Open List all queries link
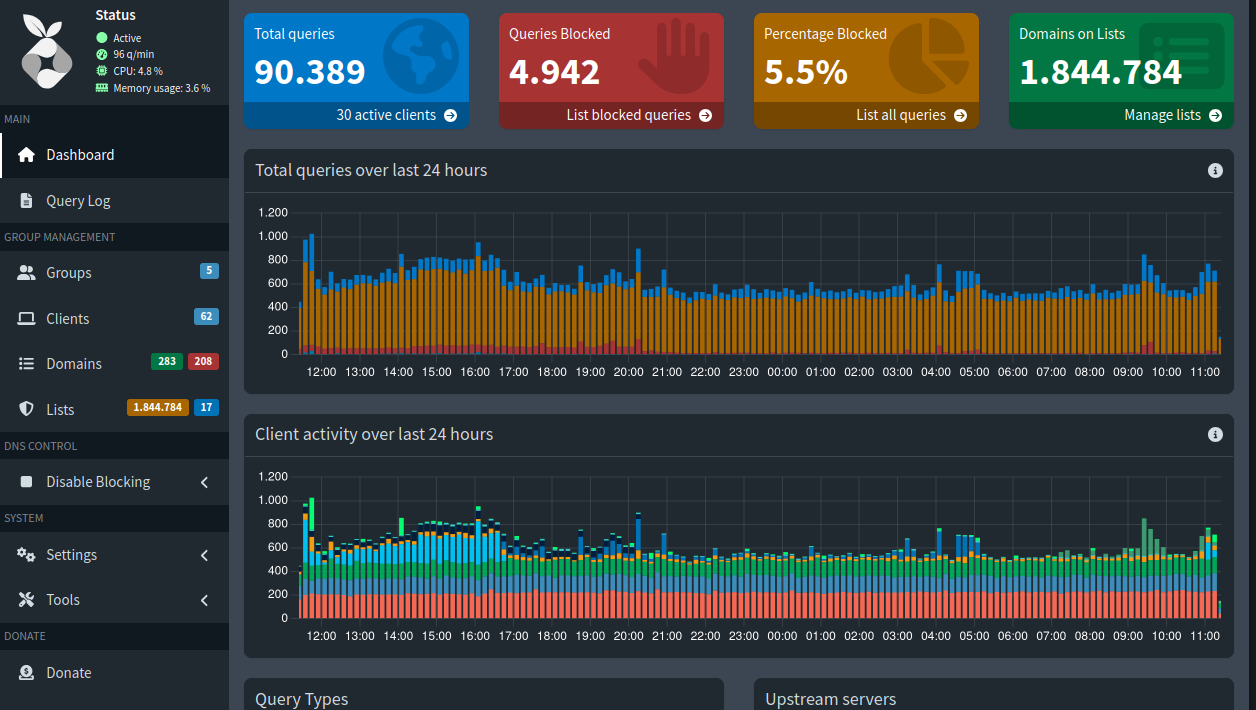 point(901,116)
